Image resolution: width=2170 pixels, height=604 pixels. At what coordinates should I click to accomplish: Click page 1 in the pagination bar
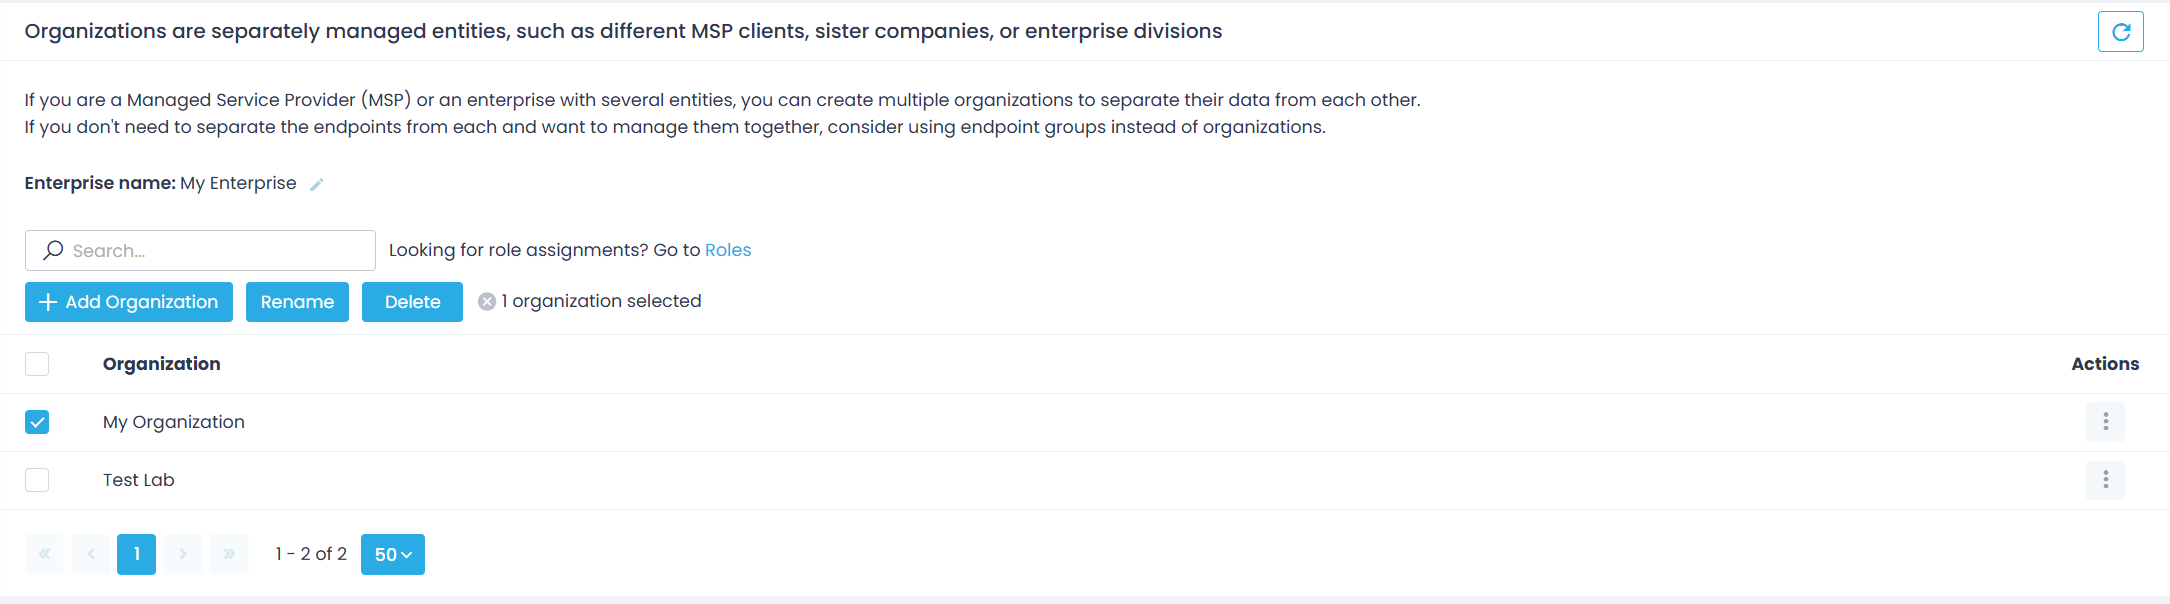click(136, 553)
